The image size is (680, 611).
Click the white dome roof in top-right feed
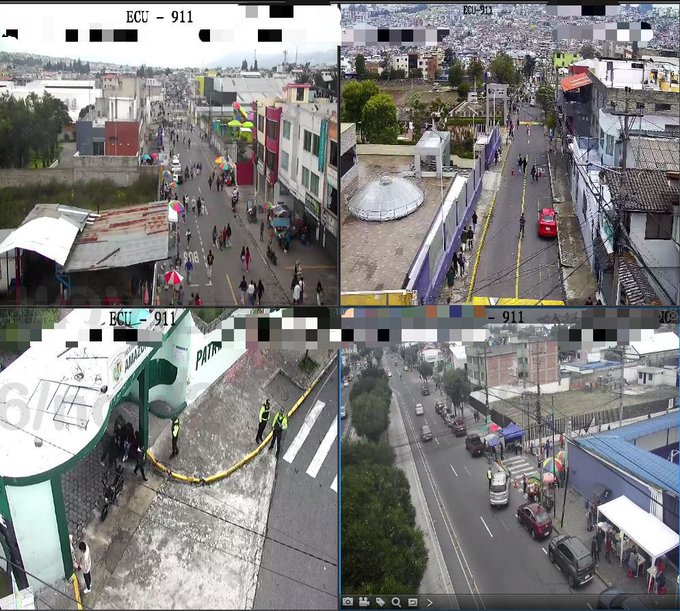point(385,199)
